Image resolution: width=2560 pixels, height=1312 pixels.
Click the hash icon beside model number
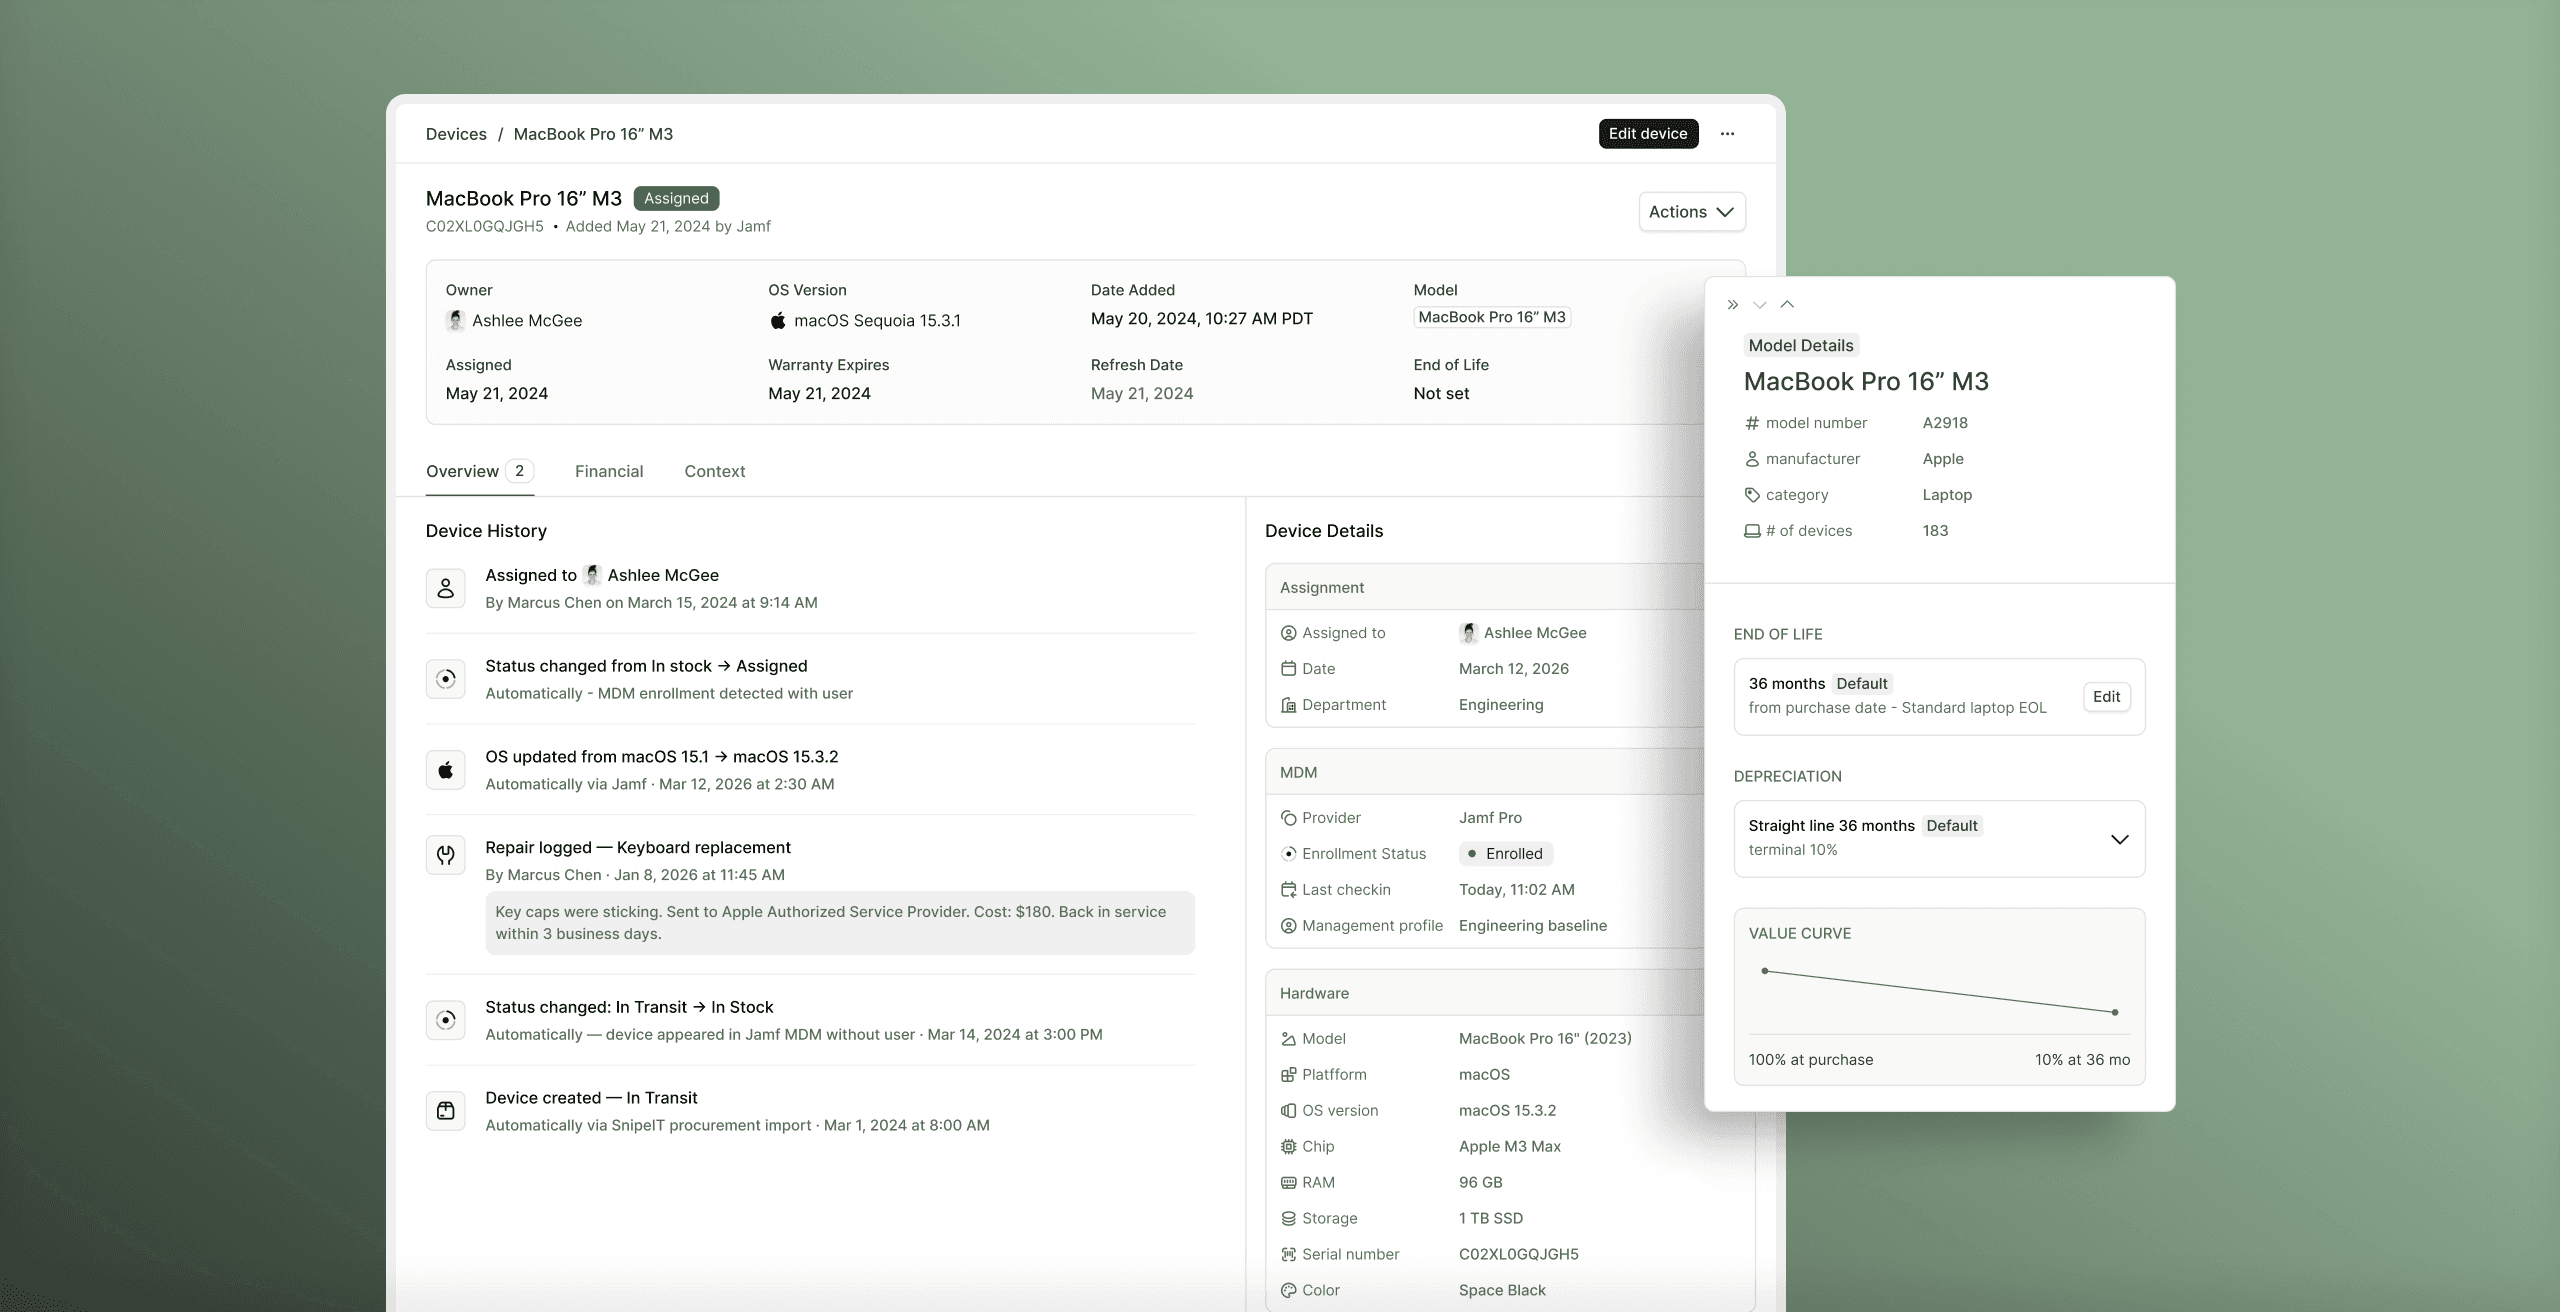pyautogui.click(x=1752, y=423)
